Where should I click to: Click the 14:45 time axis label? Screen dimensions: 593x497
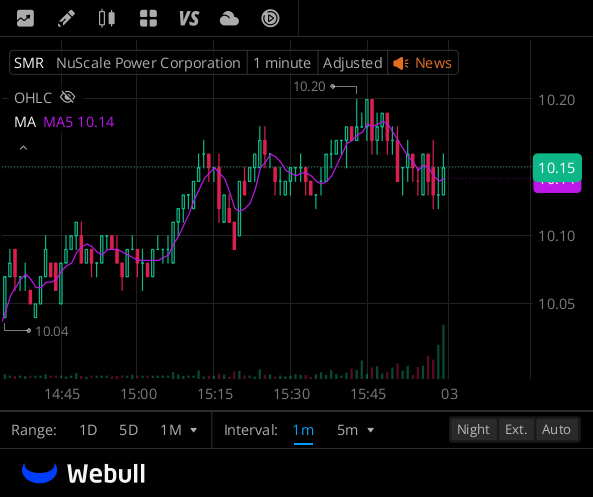(x=62, y=394)
